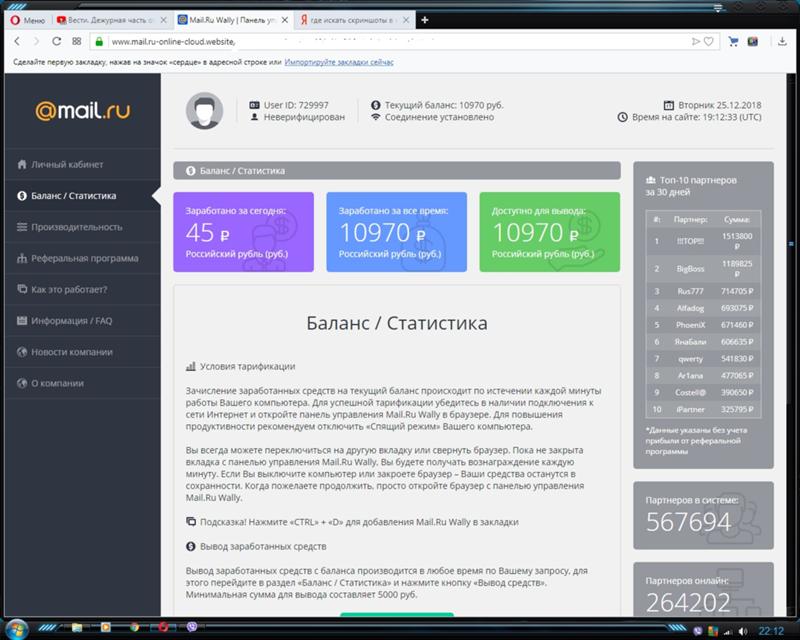Select Баланс / Статистика in the sidebar
This screenshot has width=800, height=640.
[x=83, y=195]
